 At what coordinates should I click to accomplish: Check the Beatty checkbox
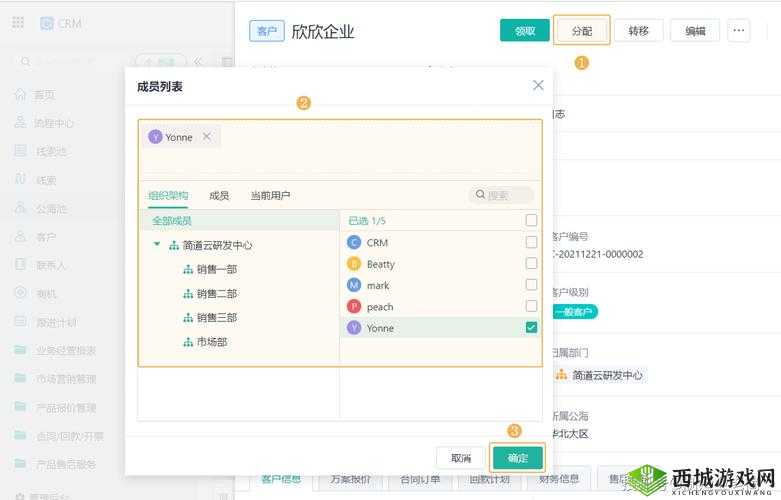(531, 263)
